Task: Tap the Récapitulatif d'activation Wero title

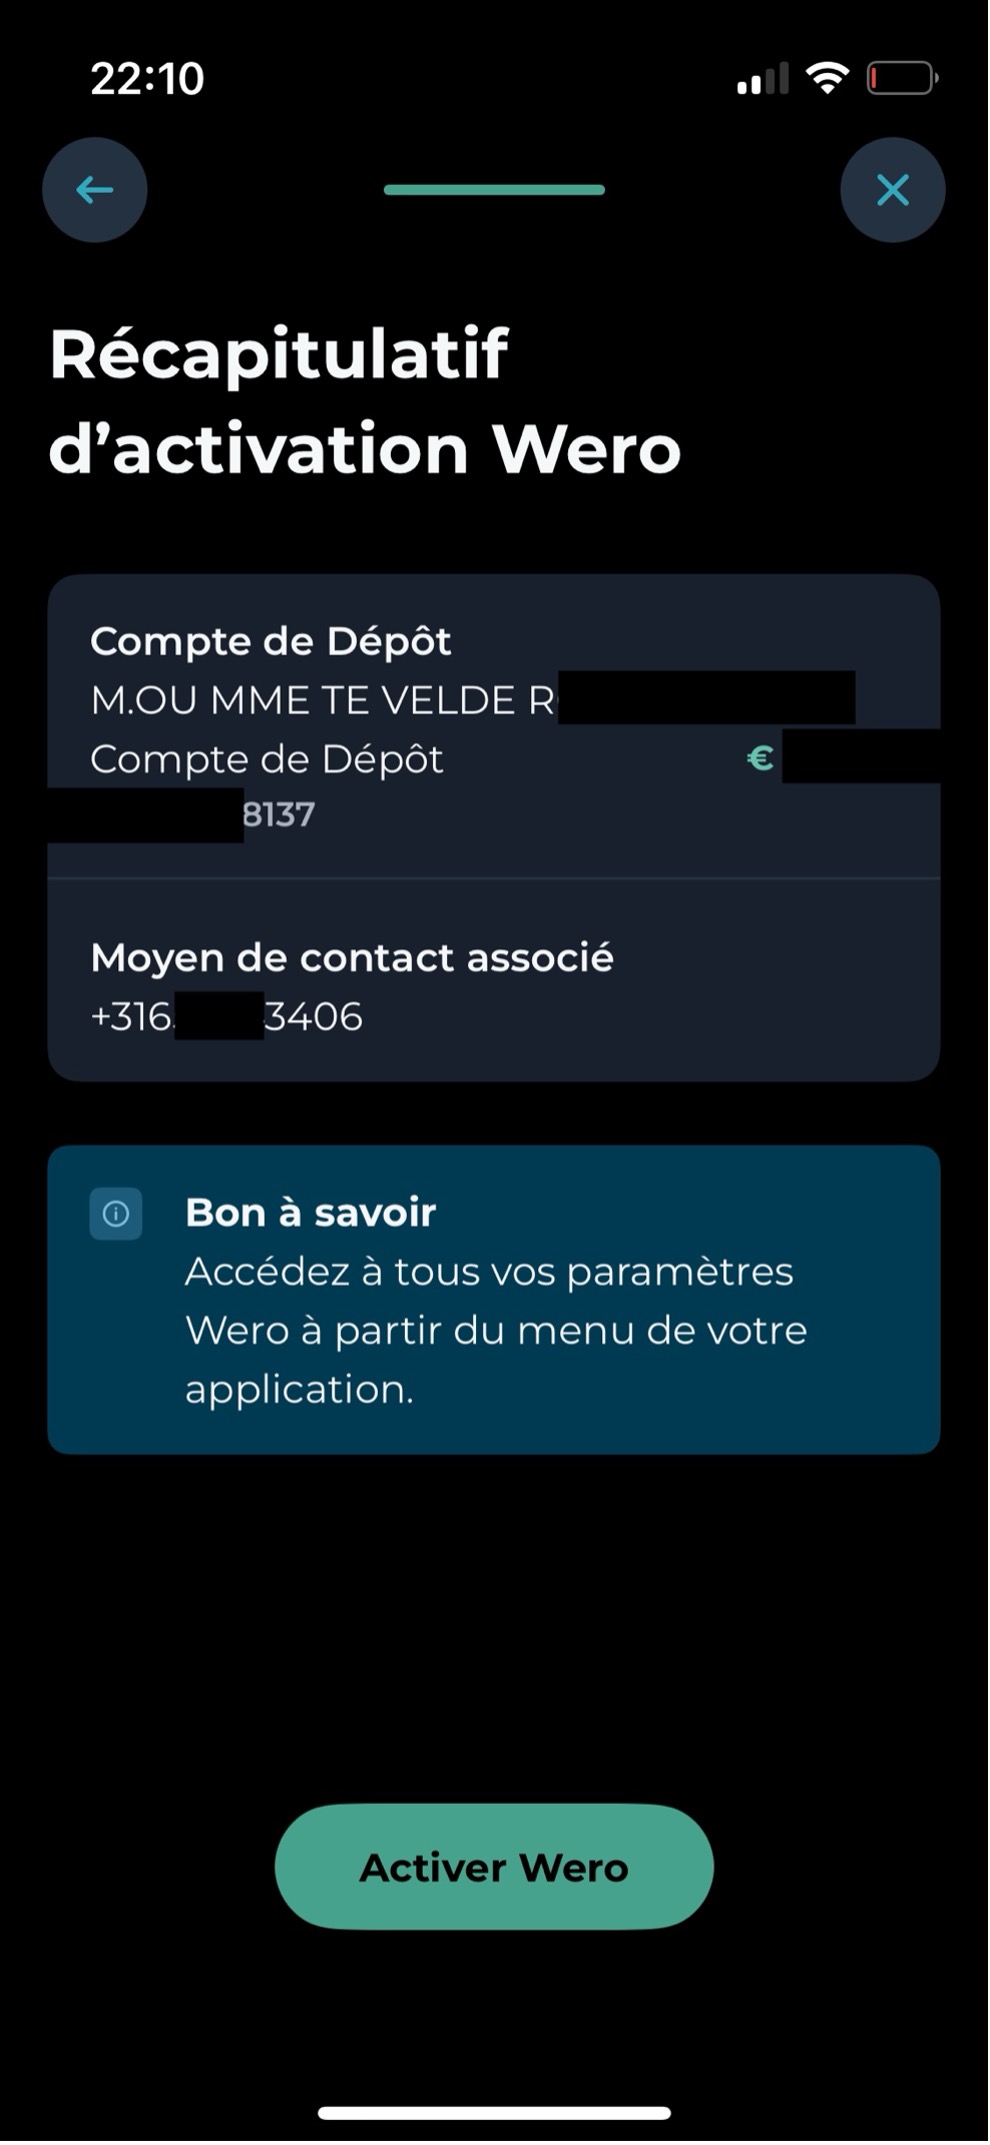Action: [365, 401]
